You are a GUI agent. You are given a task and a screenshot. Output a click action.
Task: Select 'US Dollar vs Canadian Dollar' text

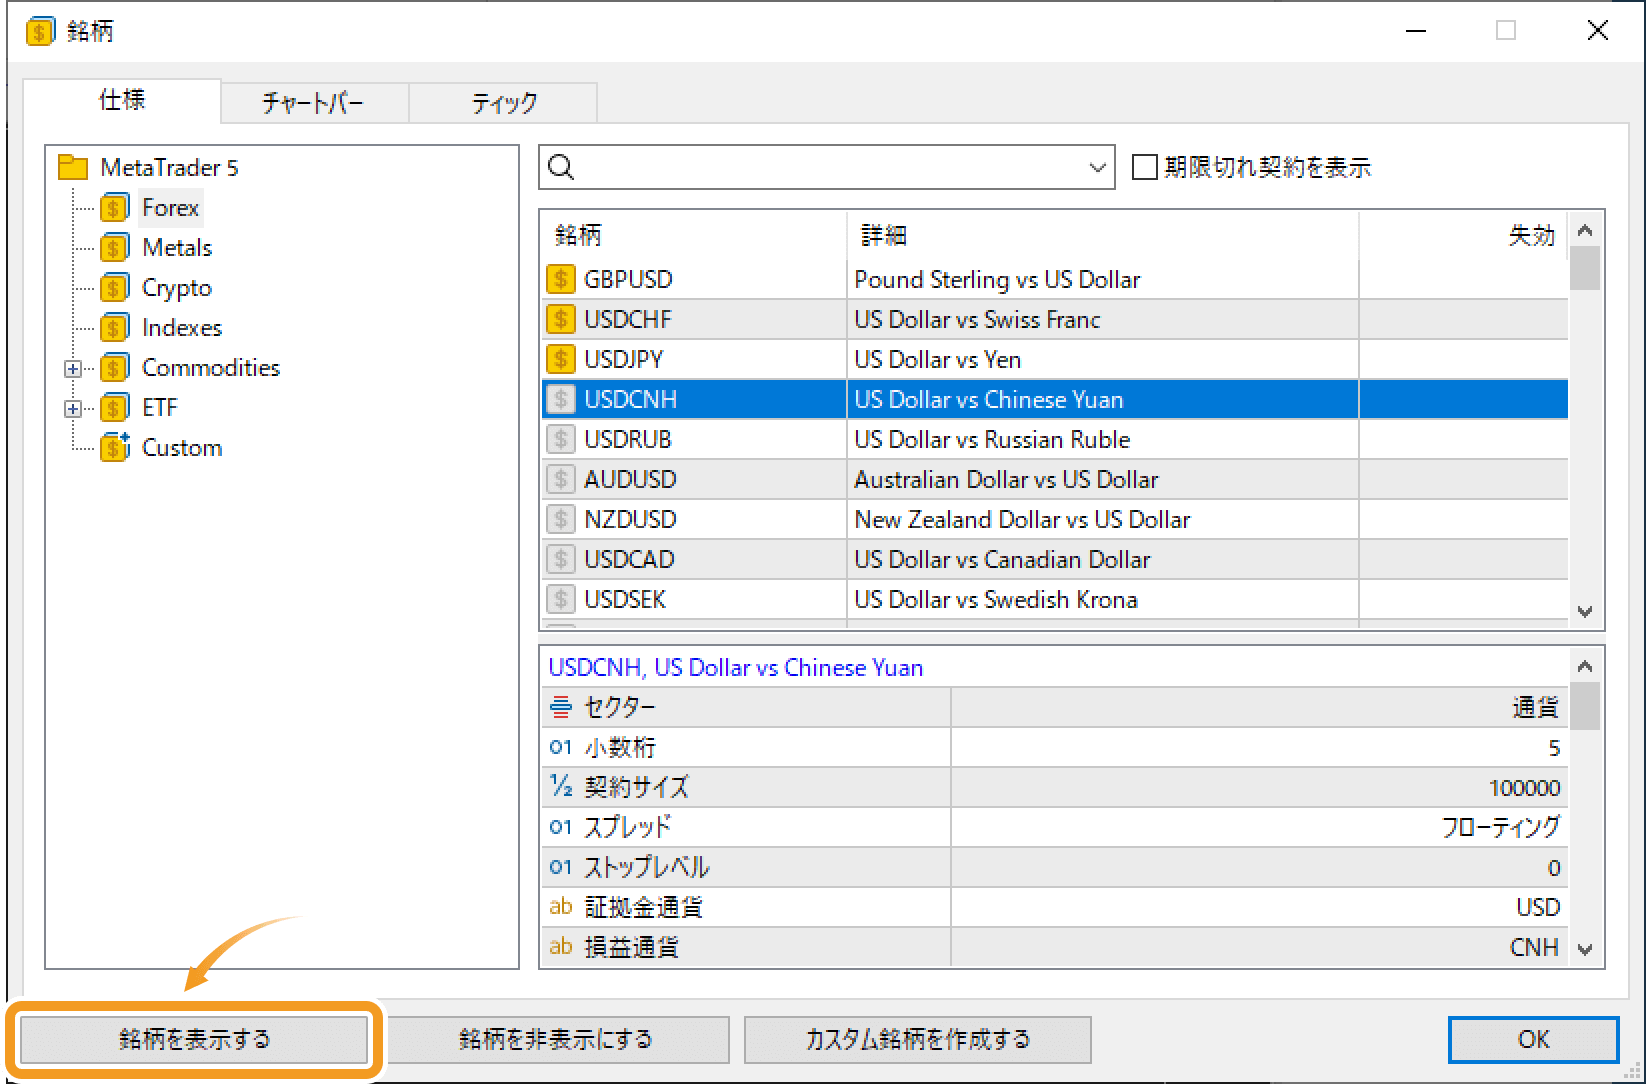pos(1002,559)
